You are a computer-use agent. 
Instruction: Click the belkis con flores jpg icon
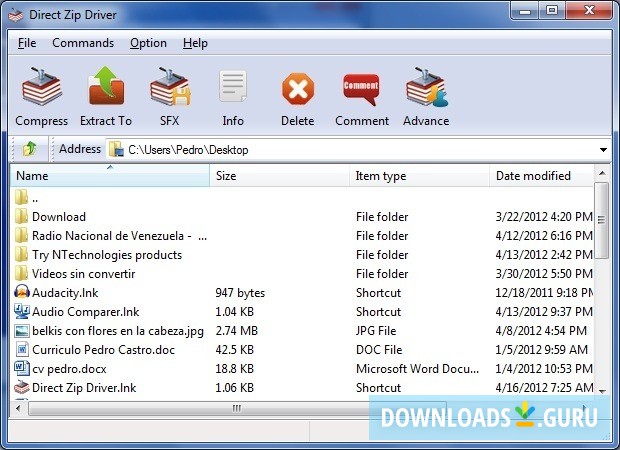[22, 331]
